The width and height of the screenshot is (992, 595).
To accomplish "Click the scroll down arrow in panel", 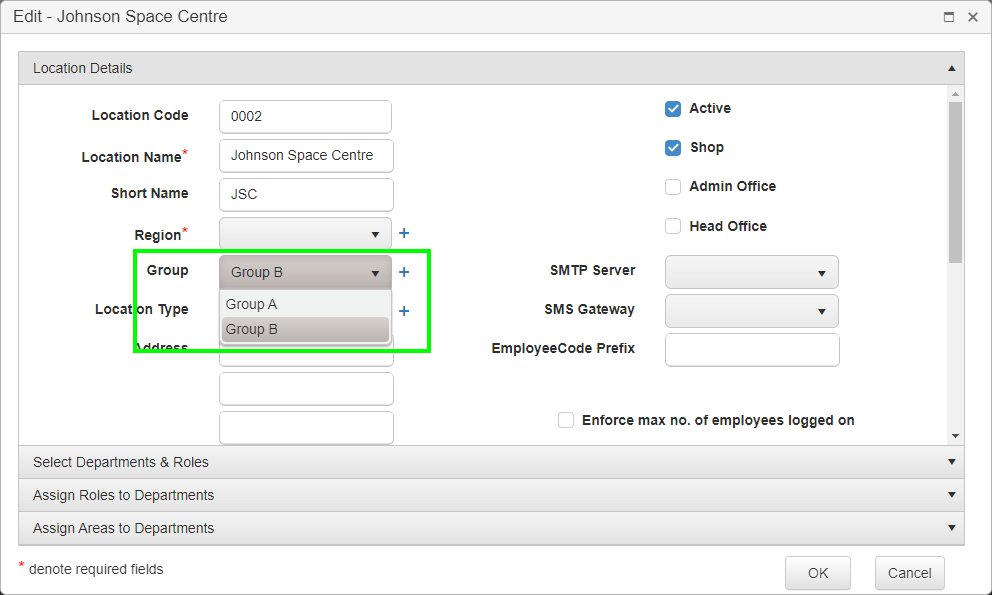I will (x=955, y=436).
